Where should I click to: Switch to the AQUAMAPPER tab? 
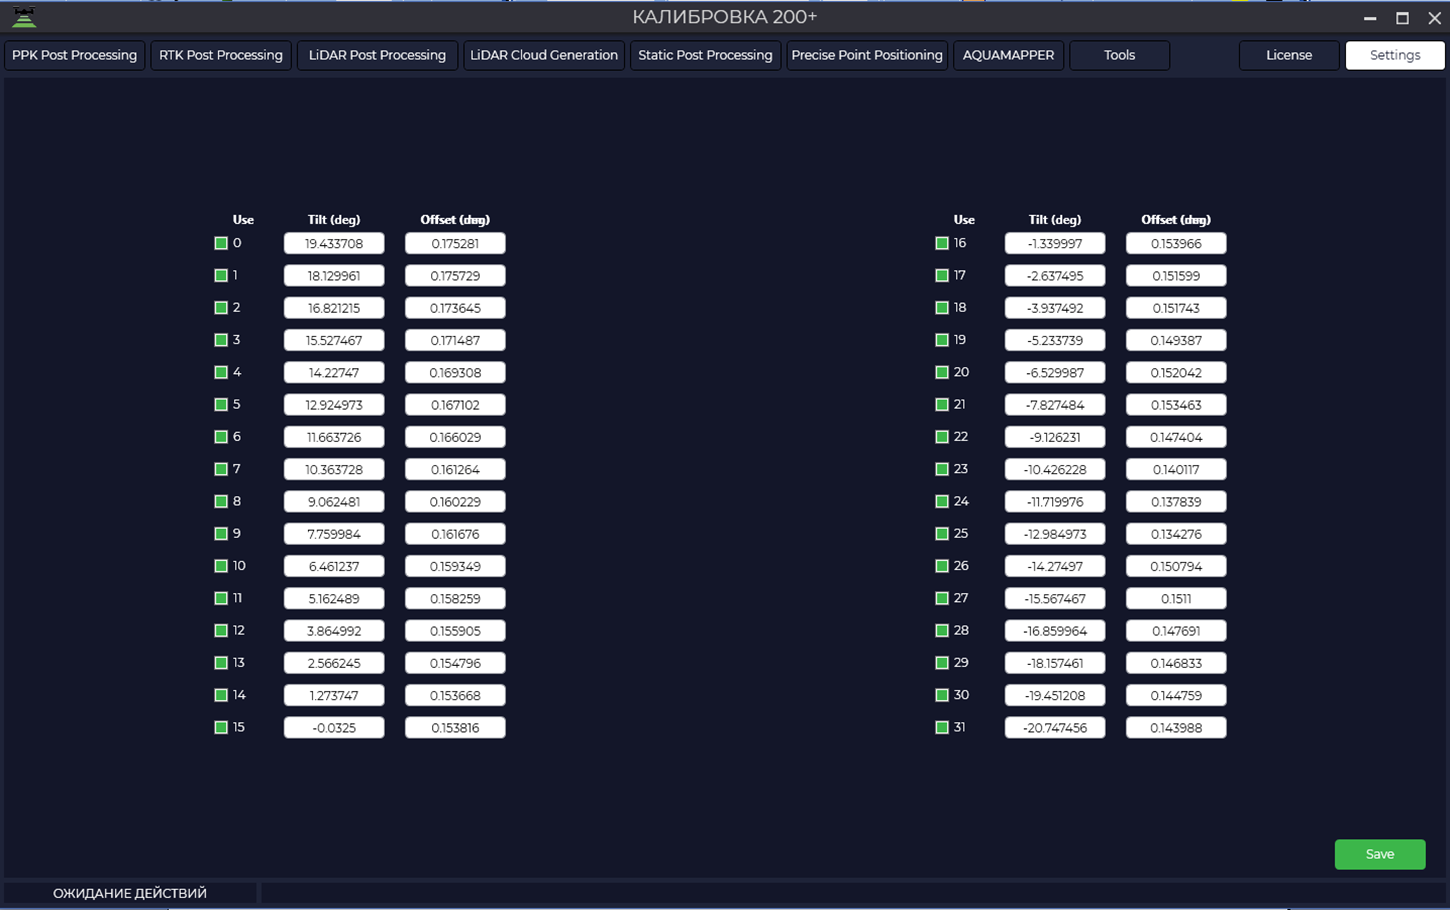pos(1008,55)
